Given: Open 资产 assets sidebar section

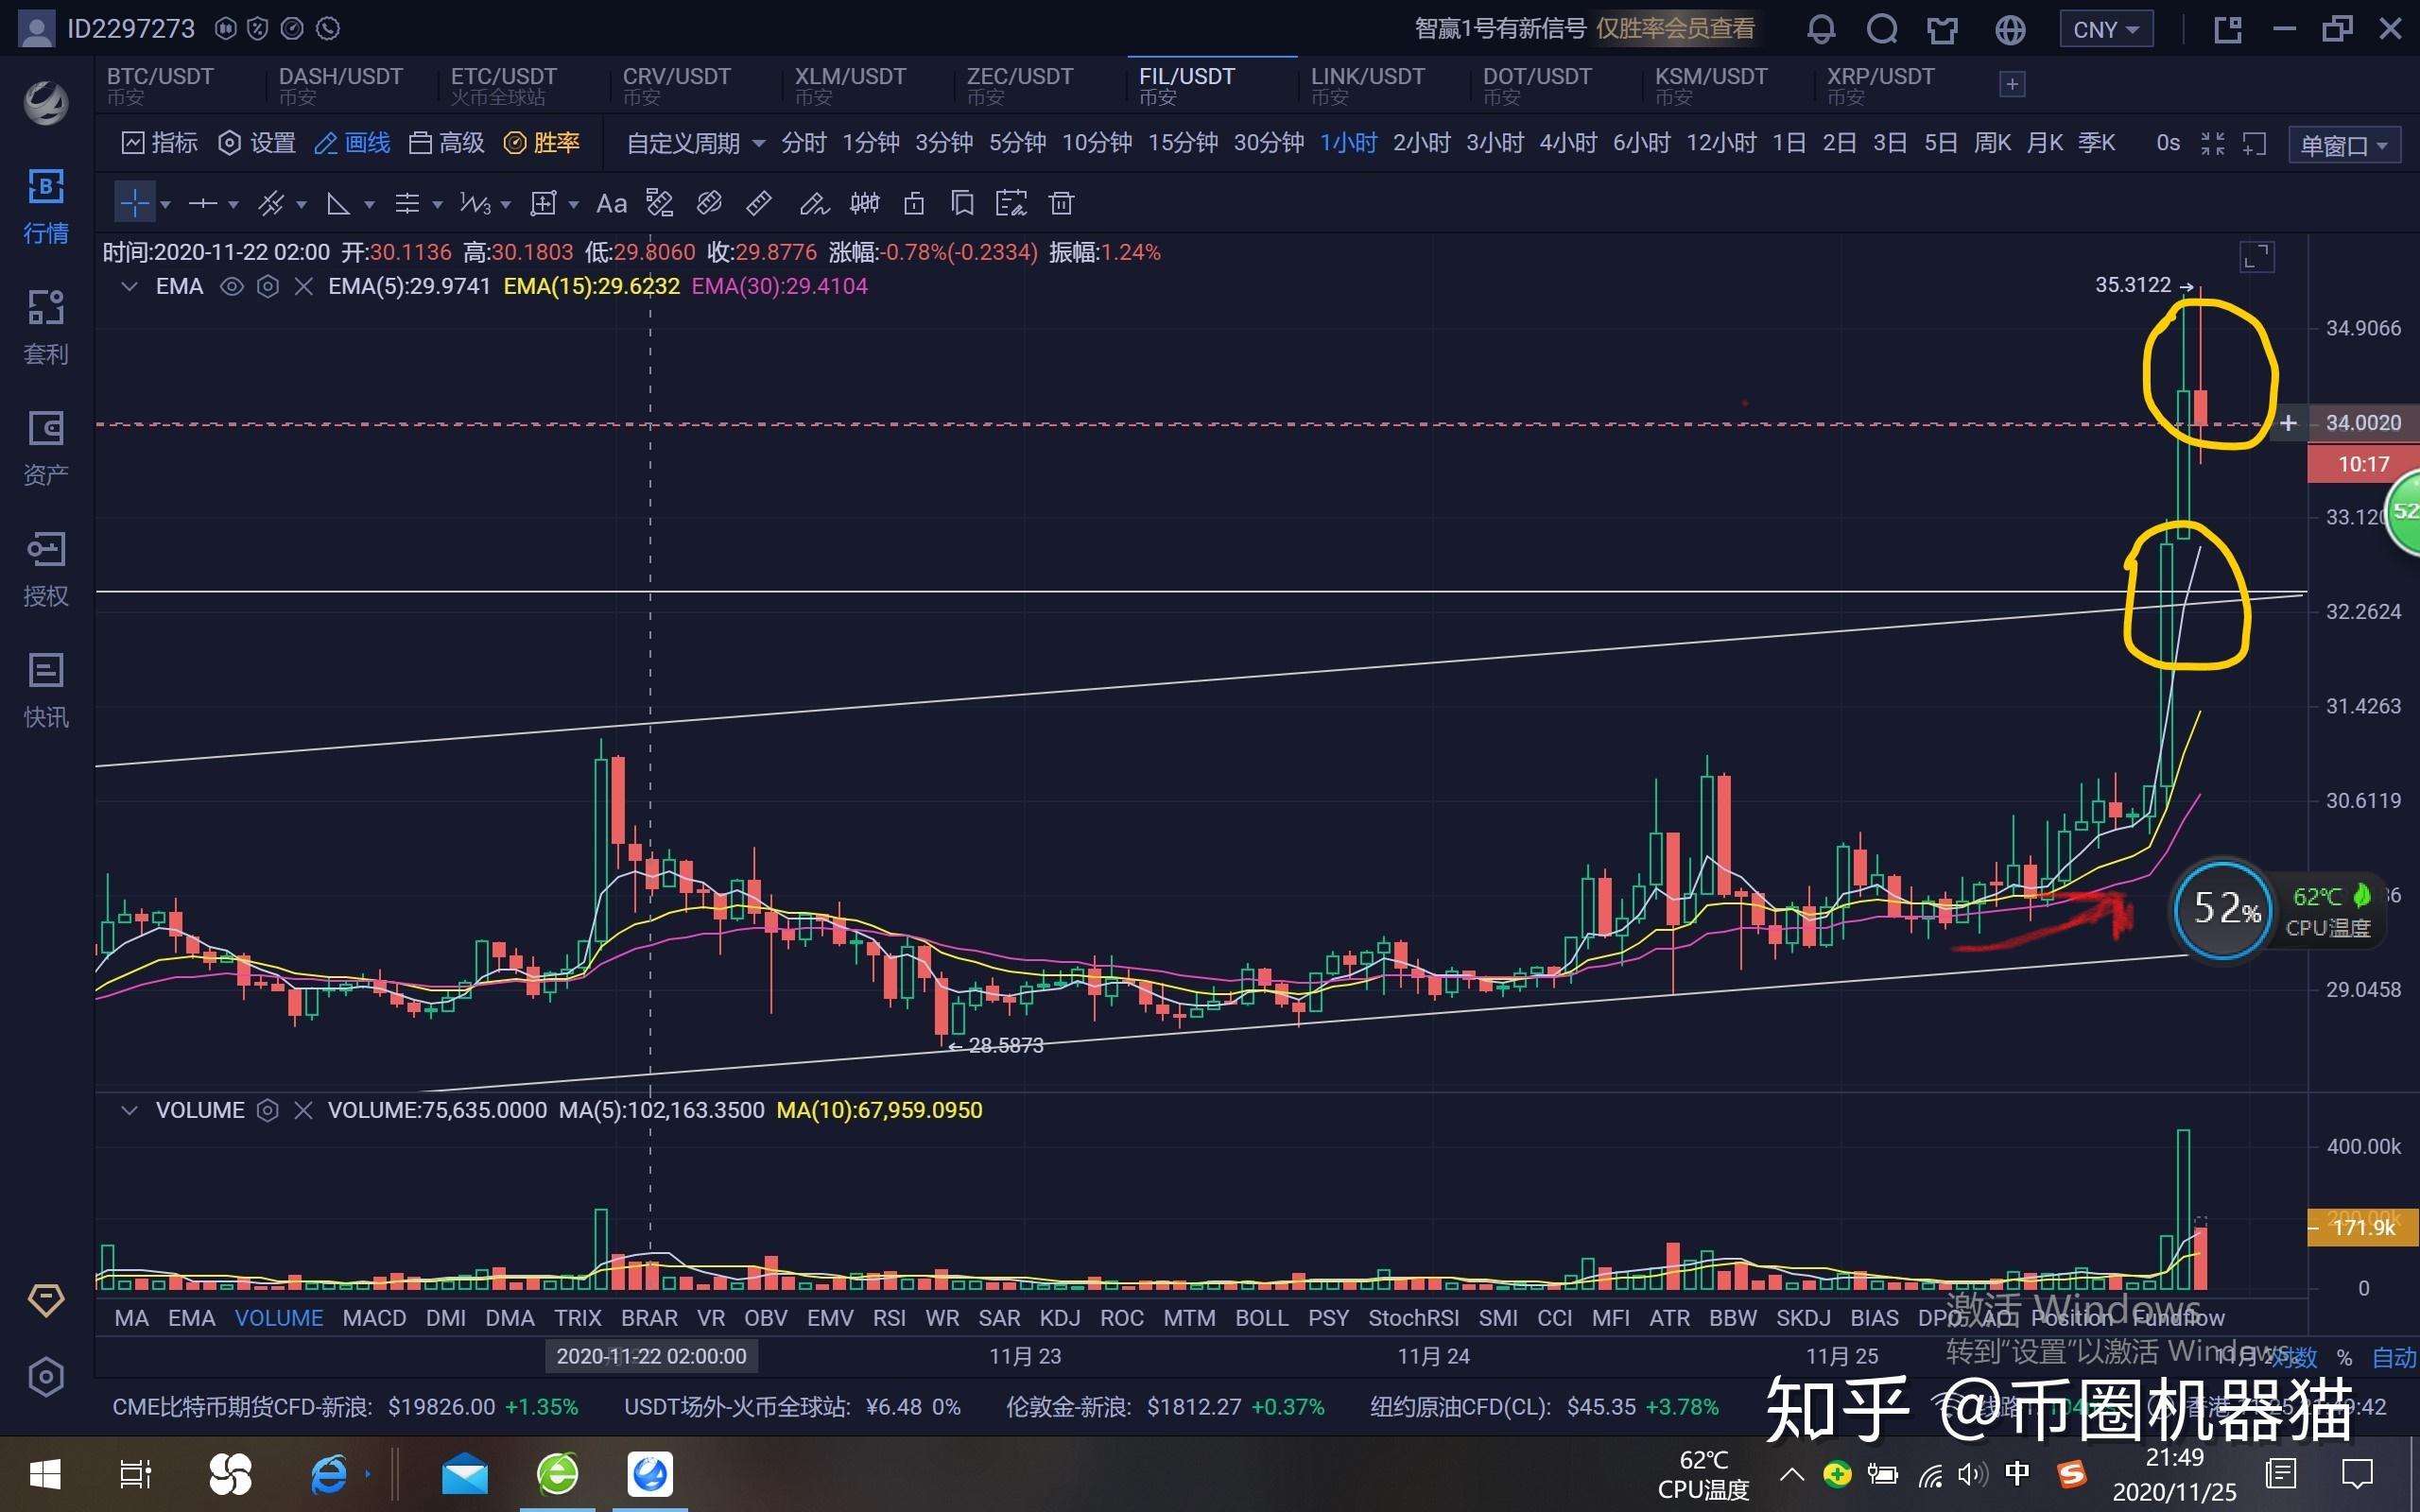Looking at the screenshot, I should (x=46, y=448).
